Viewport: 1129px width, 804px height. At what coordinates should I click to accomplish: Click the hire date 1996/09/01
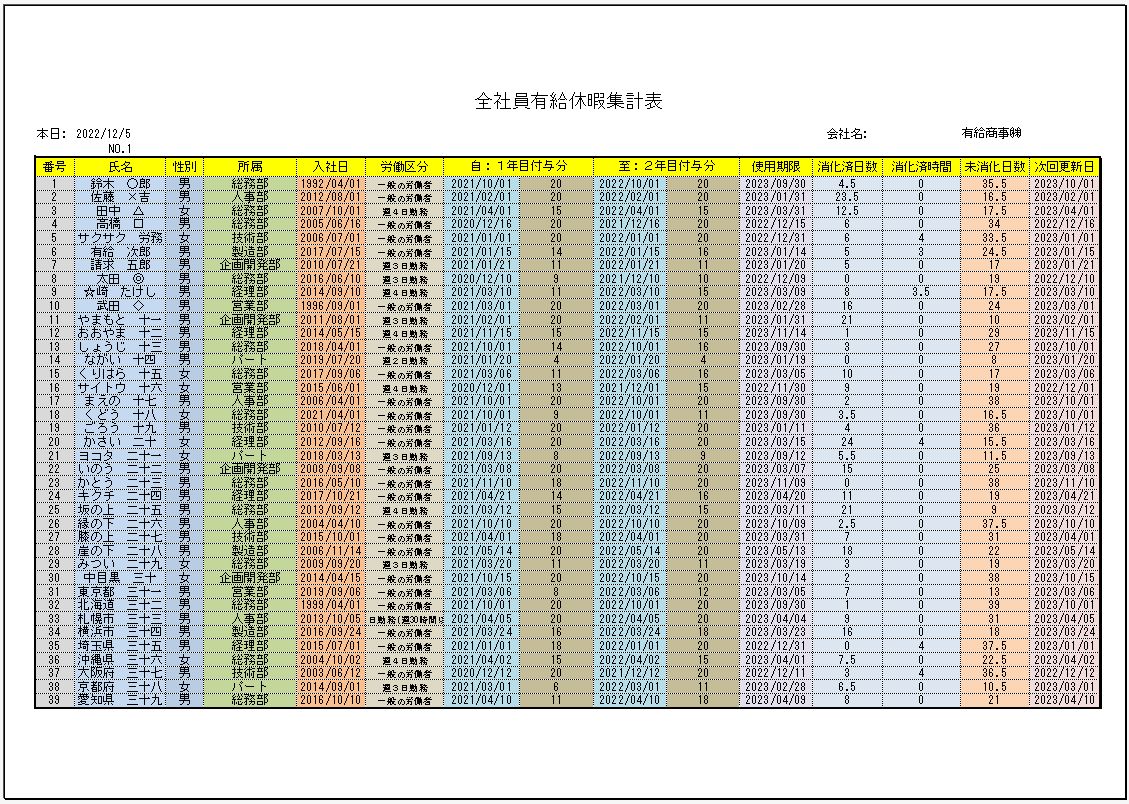(331, 305)
